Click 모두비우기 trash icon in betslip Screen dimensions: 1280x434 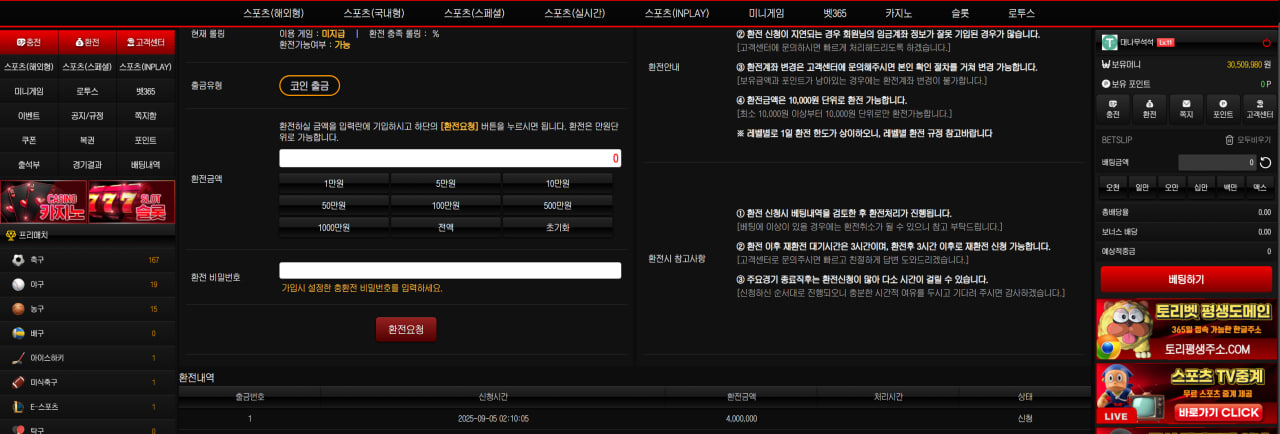click(x=1229, y=140)
